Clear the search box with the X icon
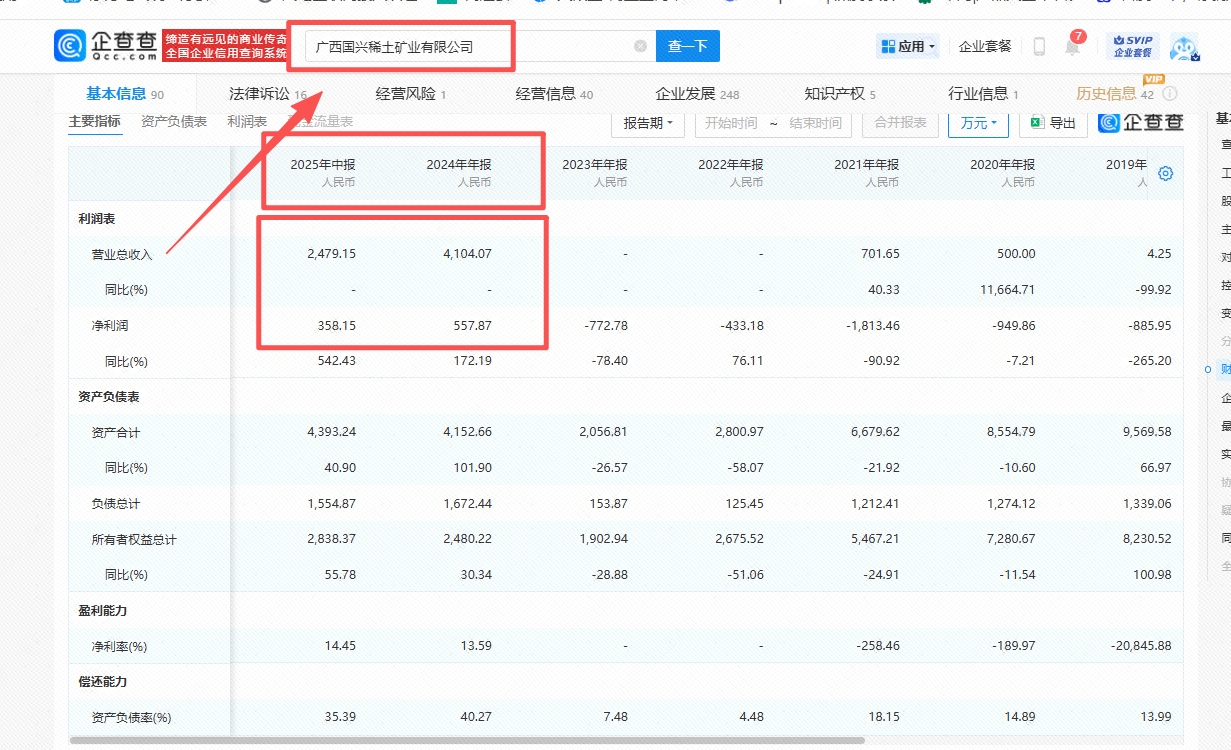The image size is (1231, 750). pos(640,46)
